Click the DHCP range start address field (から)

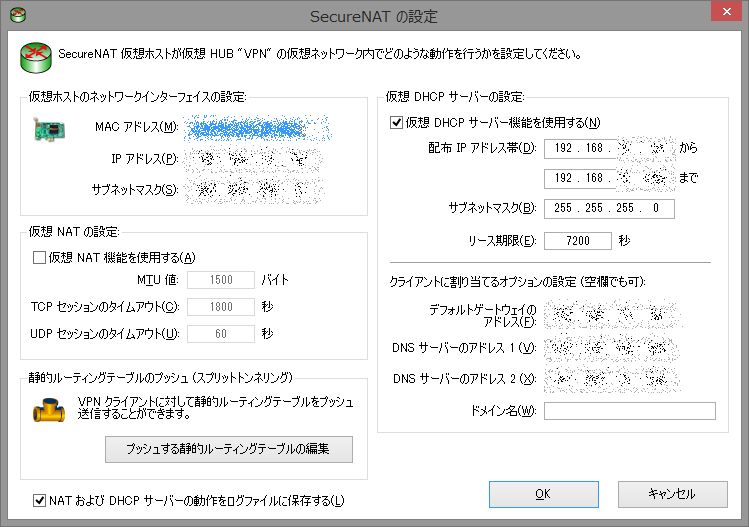coord(610,149)
